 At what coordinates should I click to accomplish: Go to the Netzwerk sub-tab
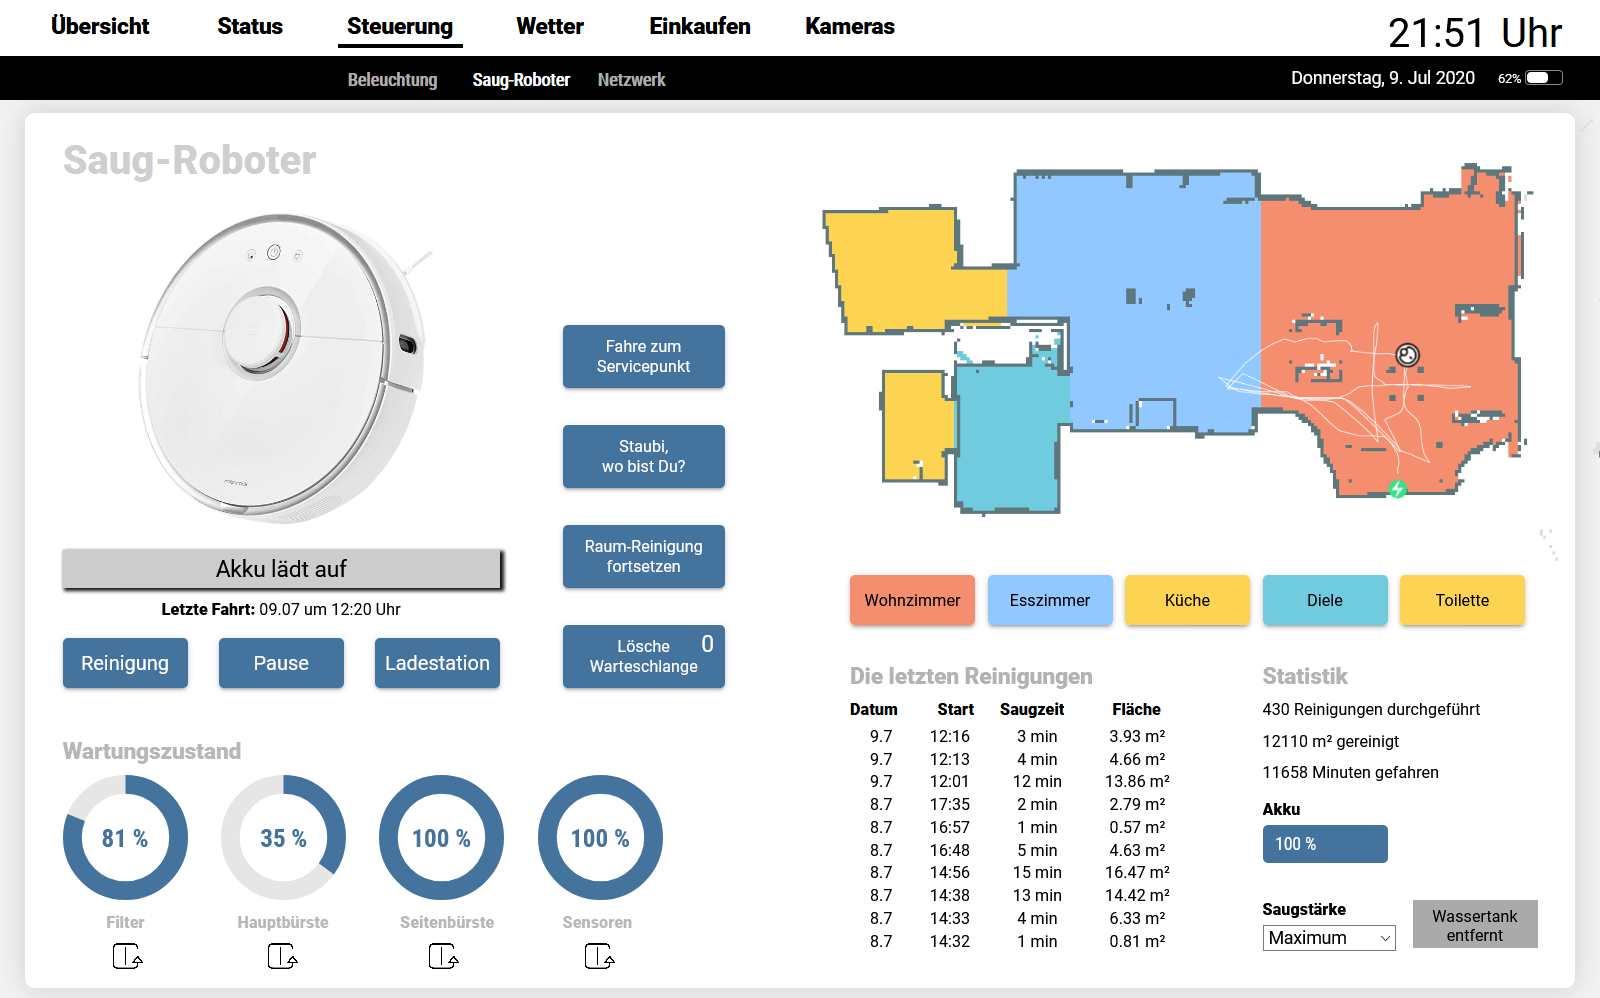click(x=631, y=80)
